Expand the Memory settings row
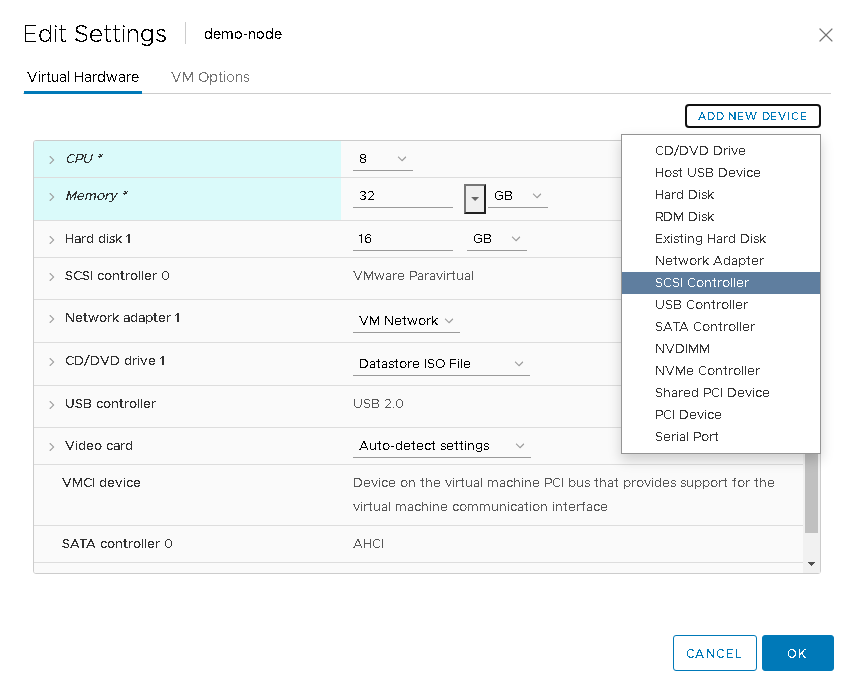Viewport: 854px width, 694px height. [52, 197]
